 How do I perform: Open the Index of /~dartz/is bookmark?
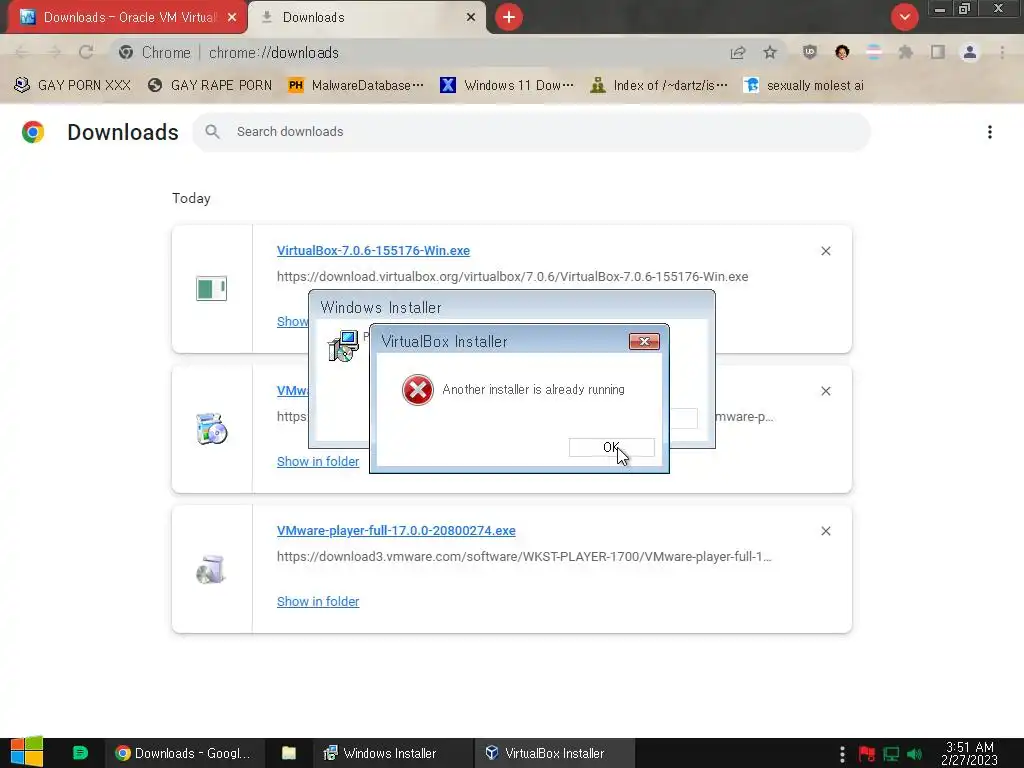(x=658, y=86)
